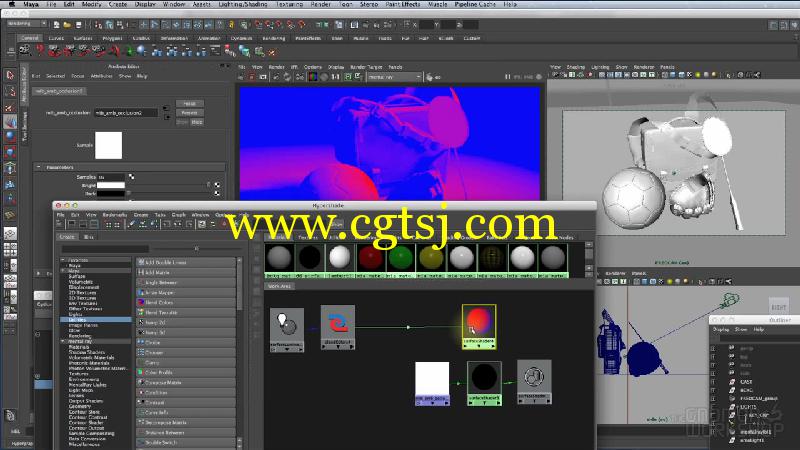This screenshot has width=800, height=450.
Task: Choose the Lasso select tool in toolbox
Action: click(x=10, y=91)
